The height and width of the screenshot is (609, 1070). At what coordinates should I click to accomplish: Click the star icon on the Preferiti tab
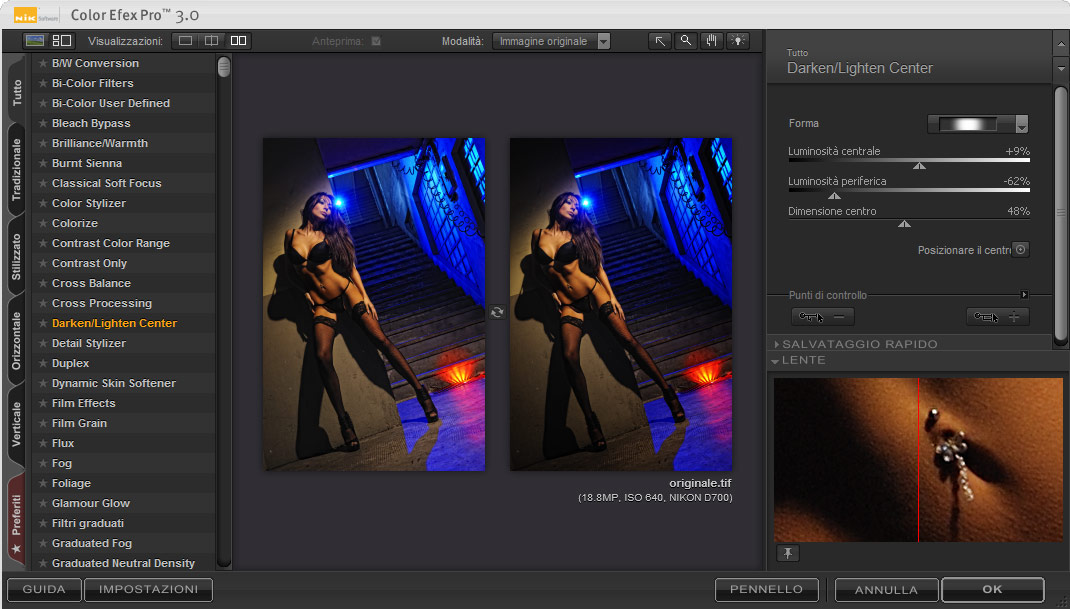(16, 548)
